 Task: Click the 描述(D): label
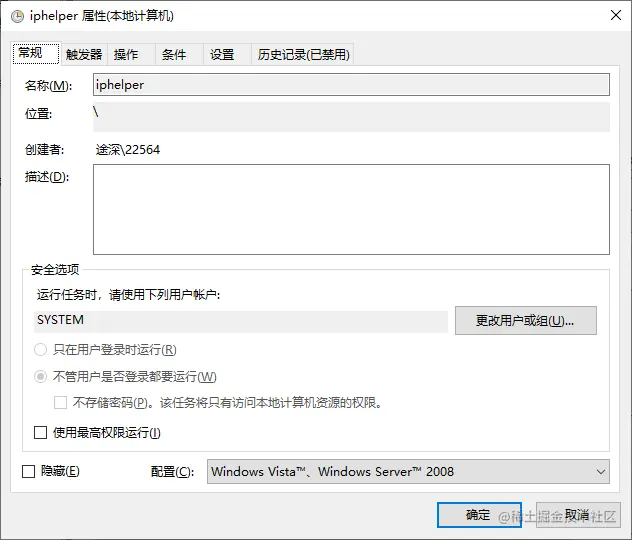(47, 177)
